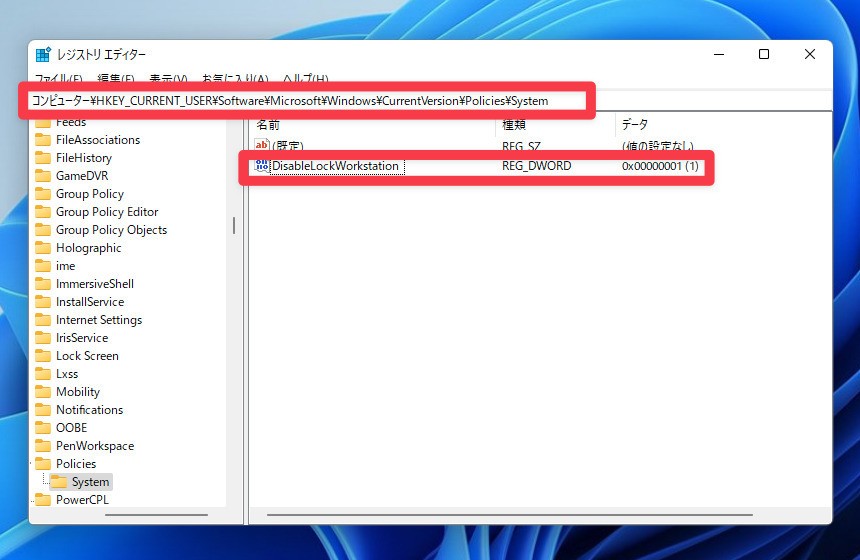
Task: Click the FileAssociations folder icon
Action: click(43, 140)
